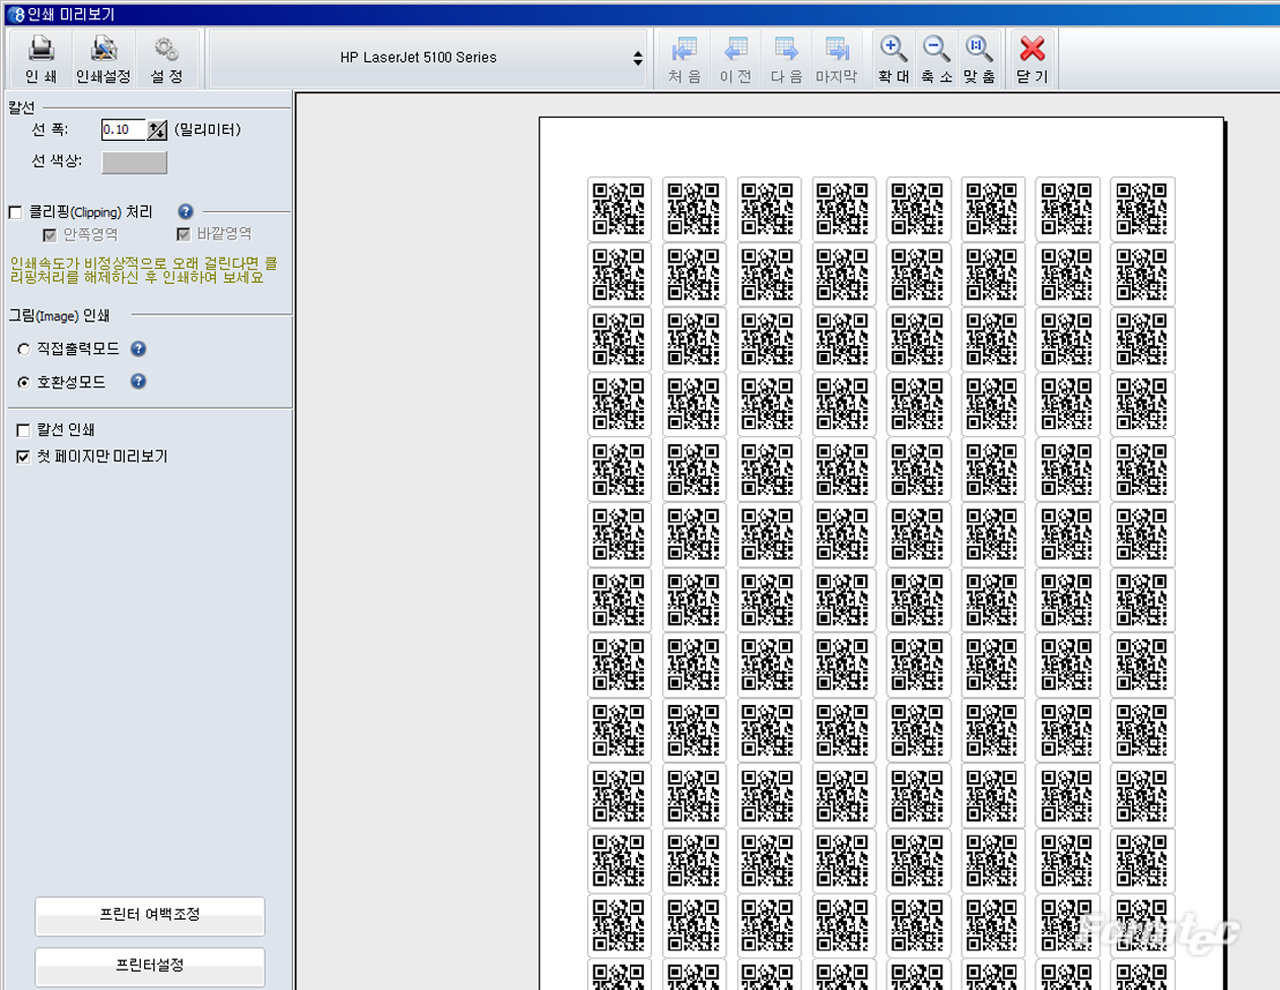Viewport: 1280px width, 990px height.
Task: Uncheck 첫 페이지만 미리보기 checkbox
Action: point(23,457)
